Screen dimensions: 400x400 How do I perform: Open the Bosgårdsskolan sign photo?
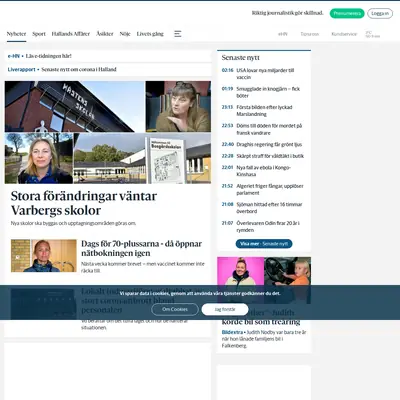coord(142,159)
